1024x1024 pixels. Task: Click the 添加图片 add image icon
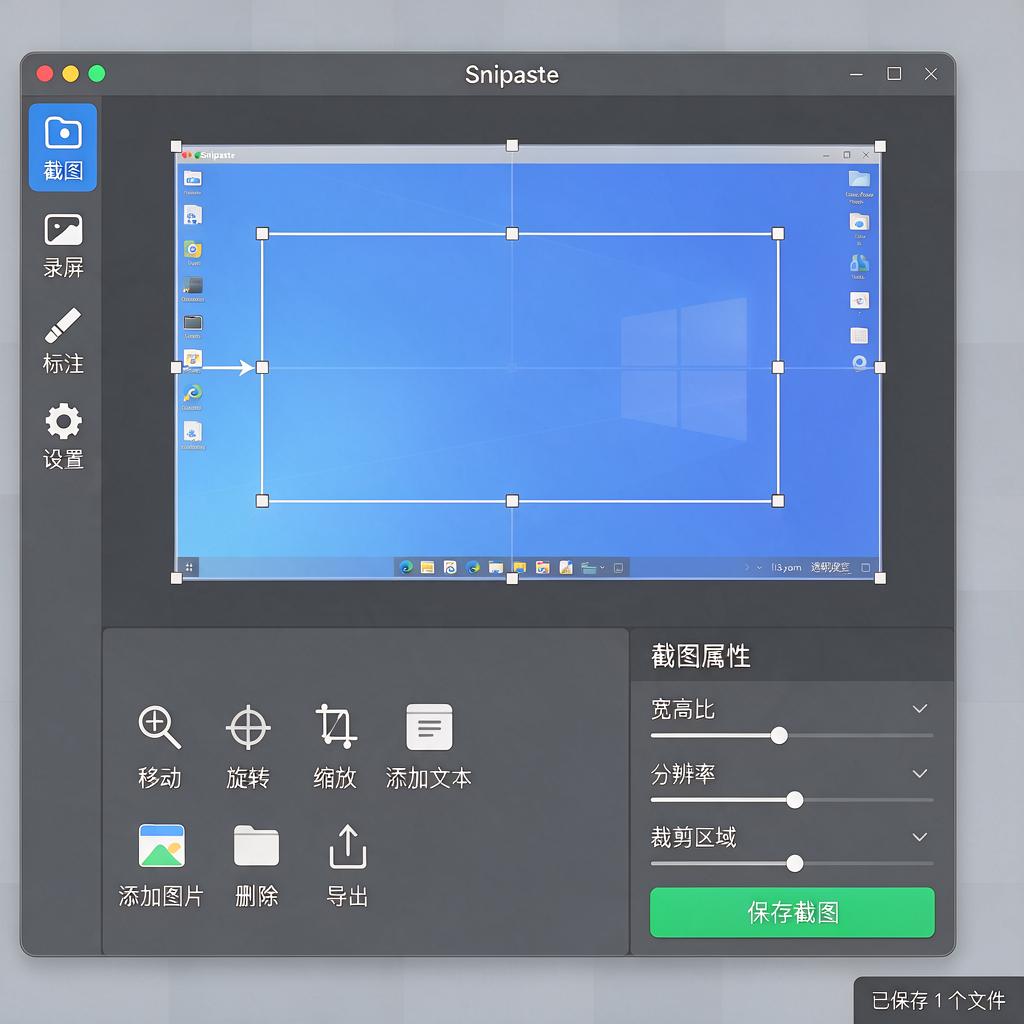(161, 846)
